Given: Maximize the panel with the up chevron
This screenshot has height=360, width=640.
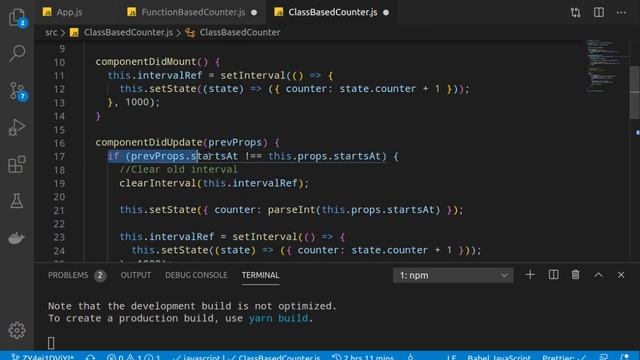Looking at the screenshot, I should click(x=598, y=275).
